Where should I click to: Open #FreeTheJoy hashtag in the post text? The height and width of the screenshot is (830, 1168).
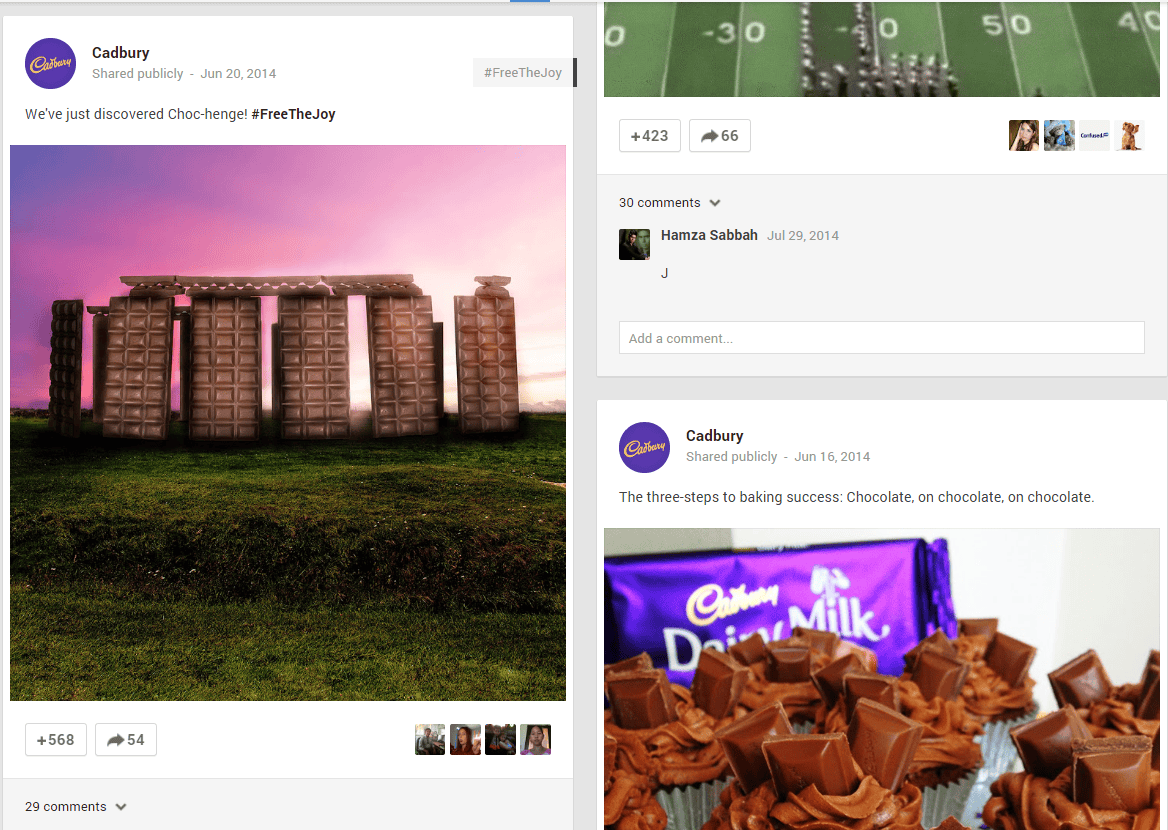[x=293, y=114]
